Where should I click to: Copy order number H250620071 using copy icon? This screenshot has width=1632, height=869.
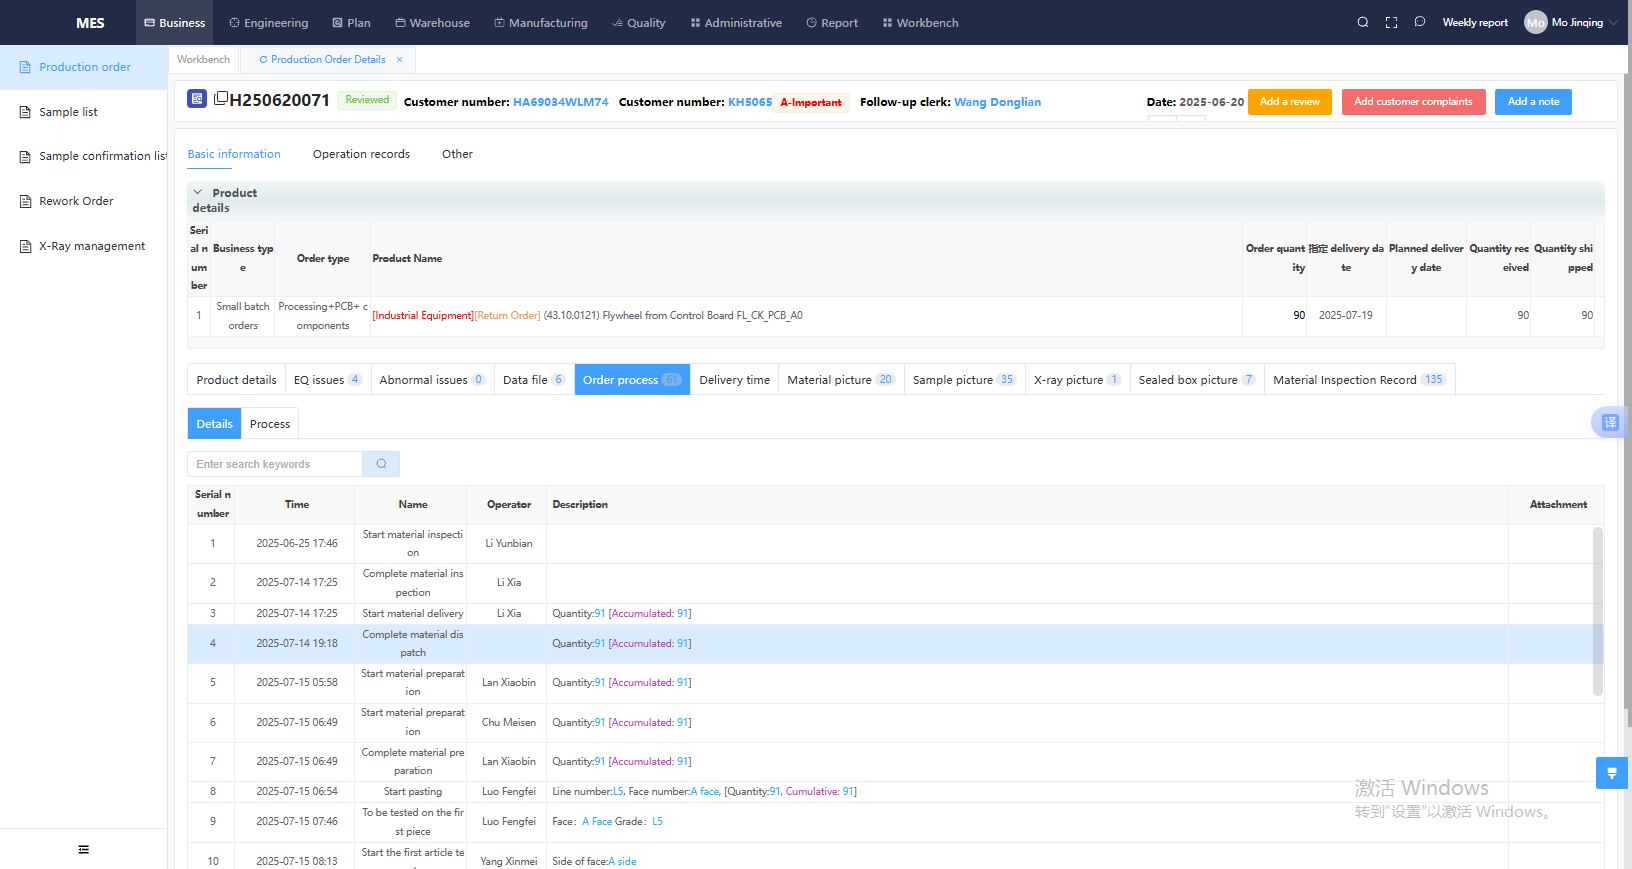coord(221,98)
